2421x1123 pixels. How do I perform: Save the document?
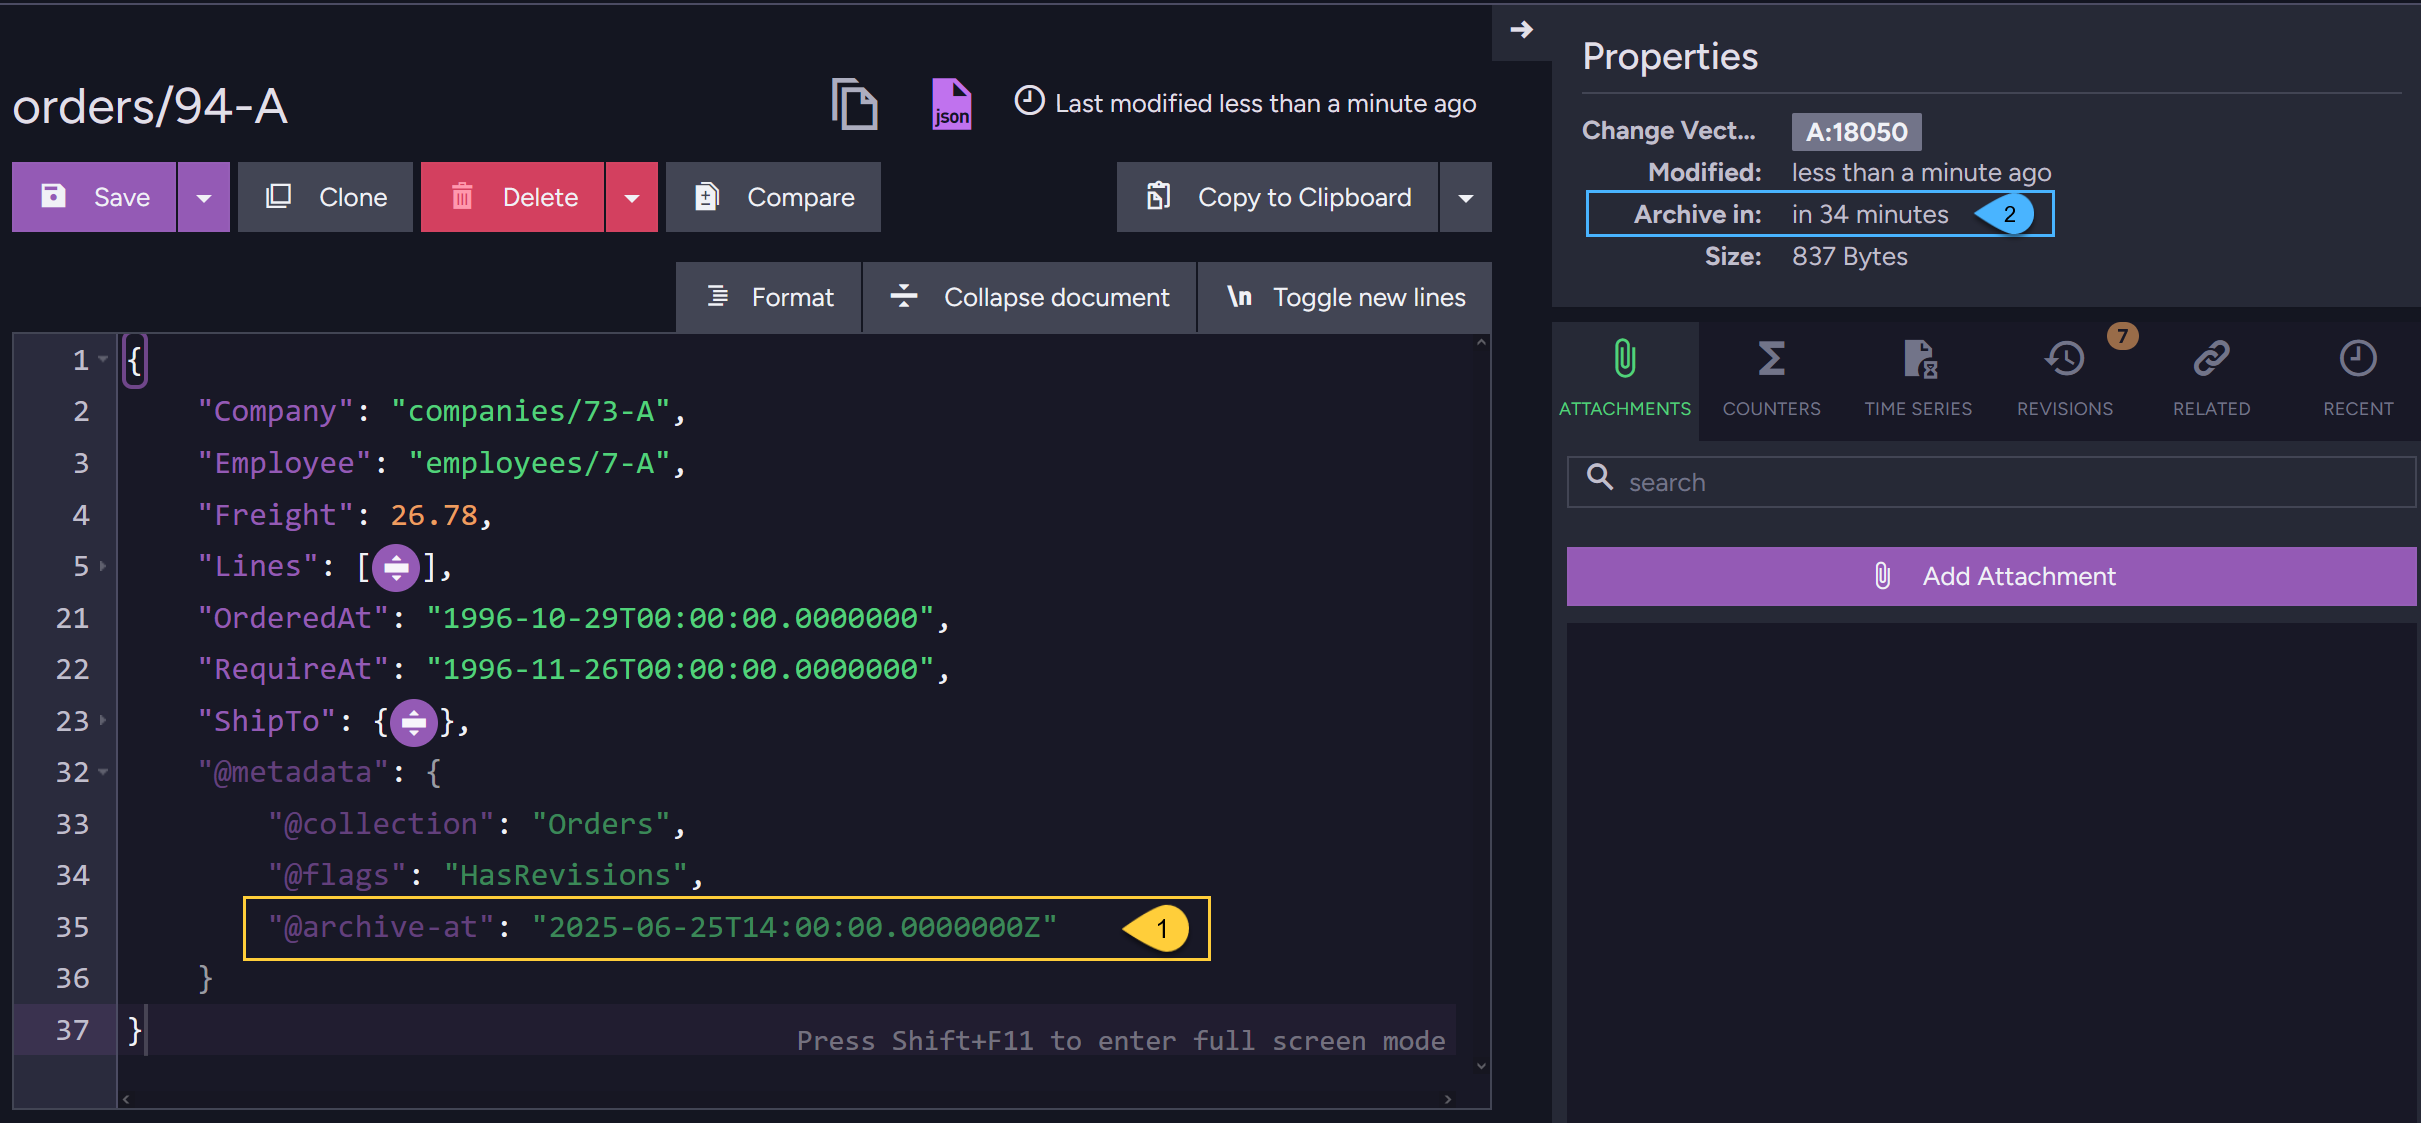(x=94, y=197)
